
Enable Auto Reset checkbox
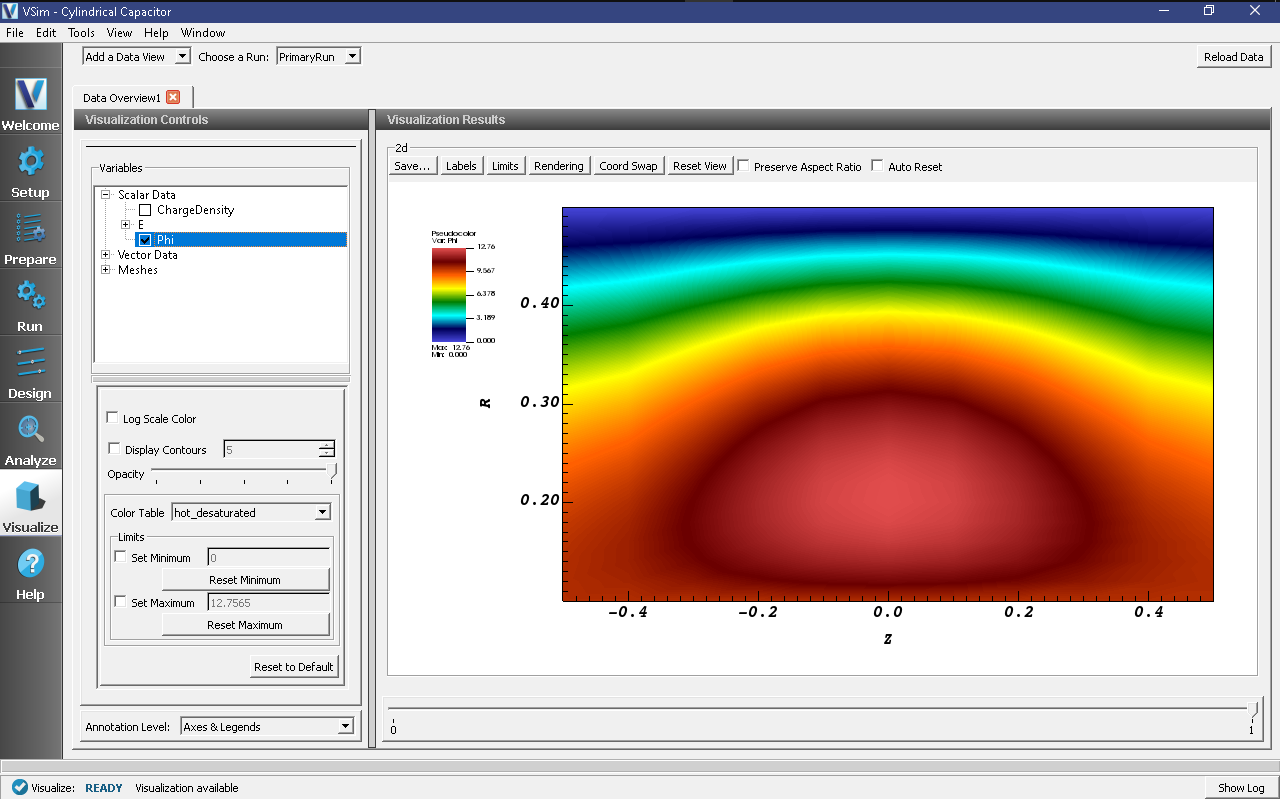pyautogui.click(x=878, y=166)
